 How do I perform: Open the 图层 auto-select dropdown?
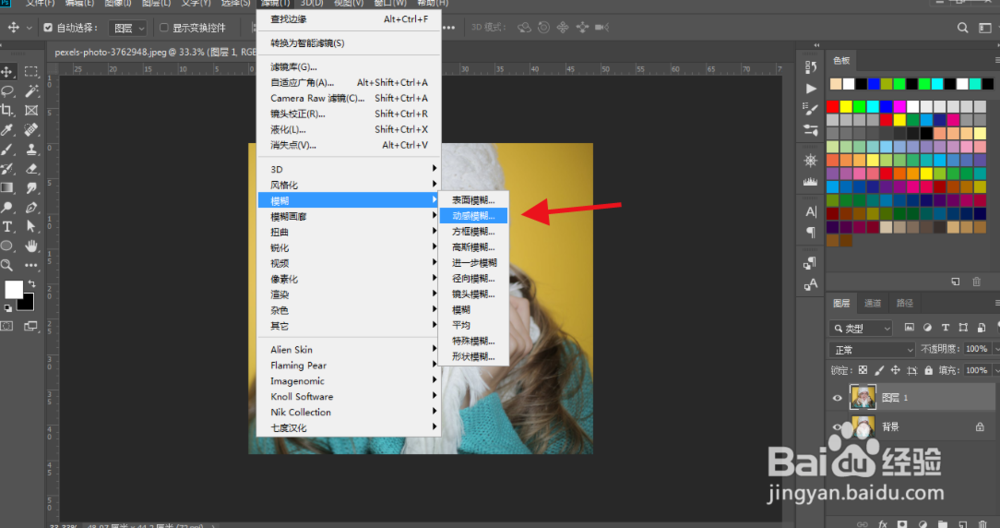[128, 28]
